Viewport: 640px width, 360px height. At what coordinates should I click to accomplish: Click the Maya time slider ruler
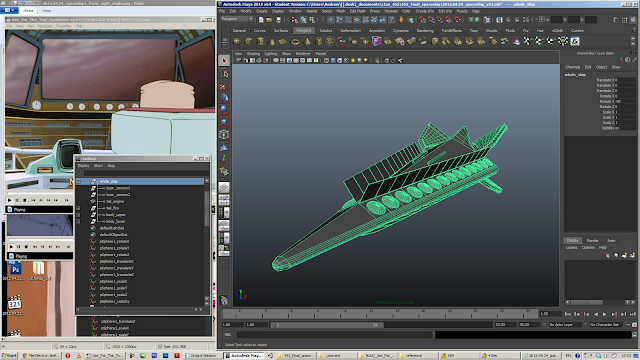(381, 313)
